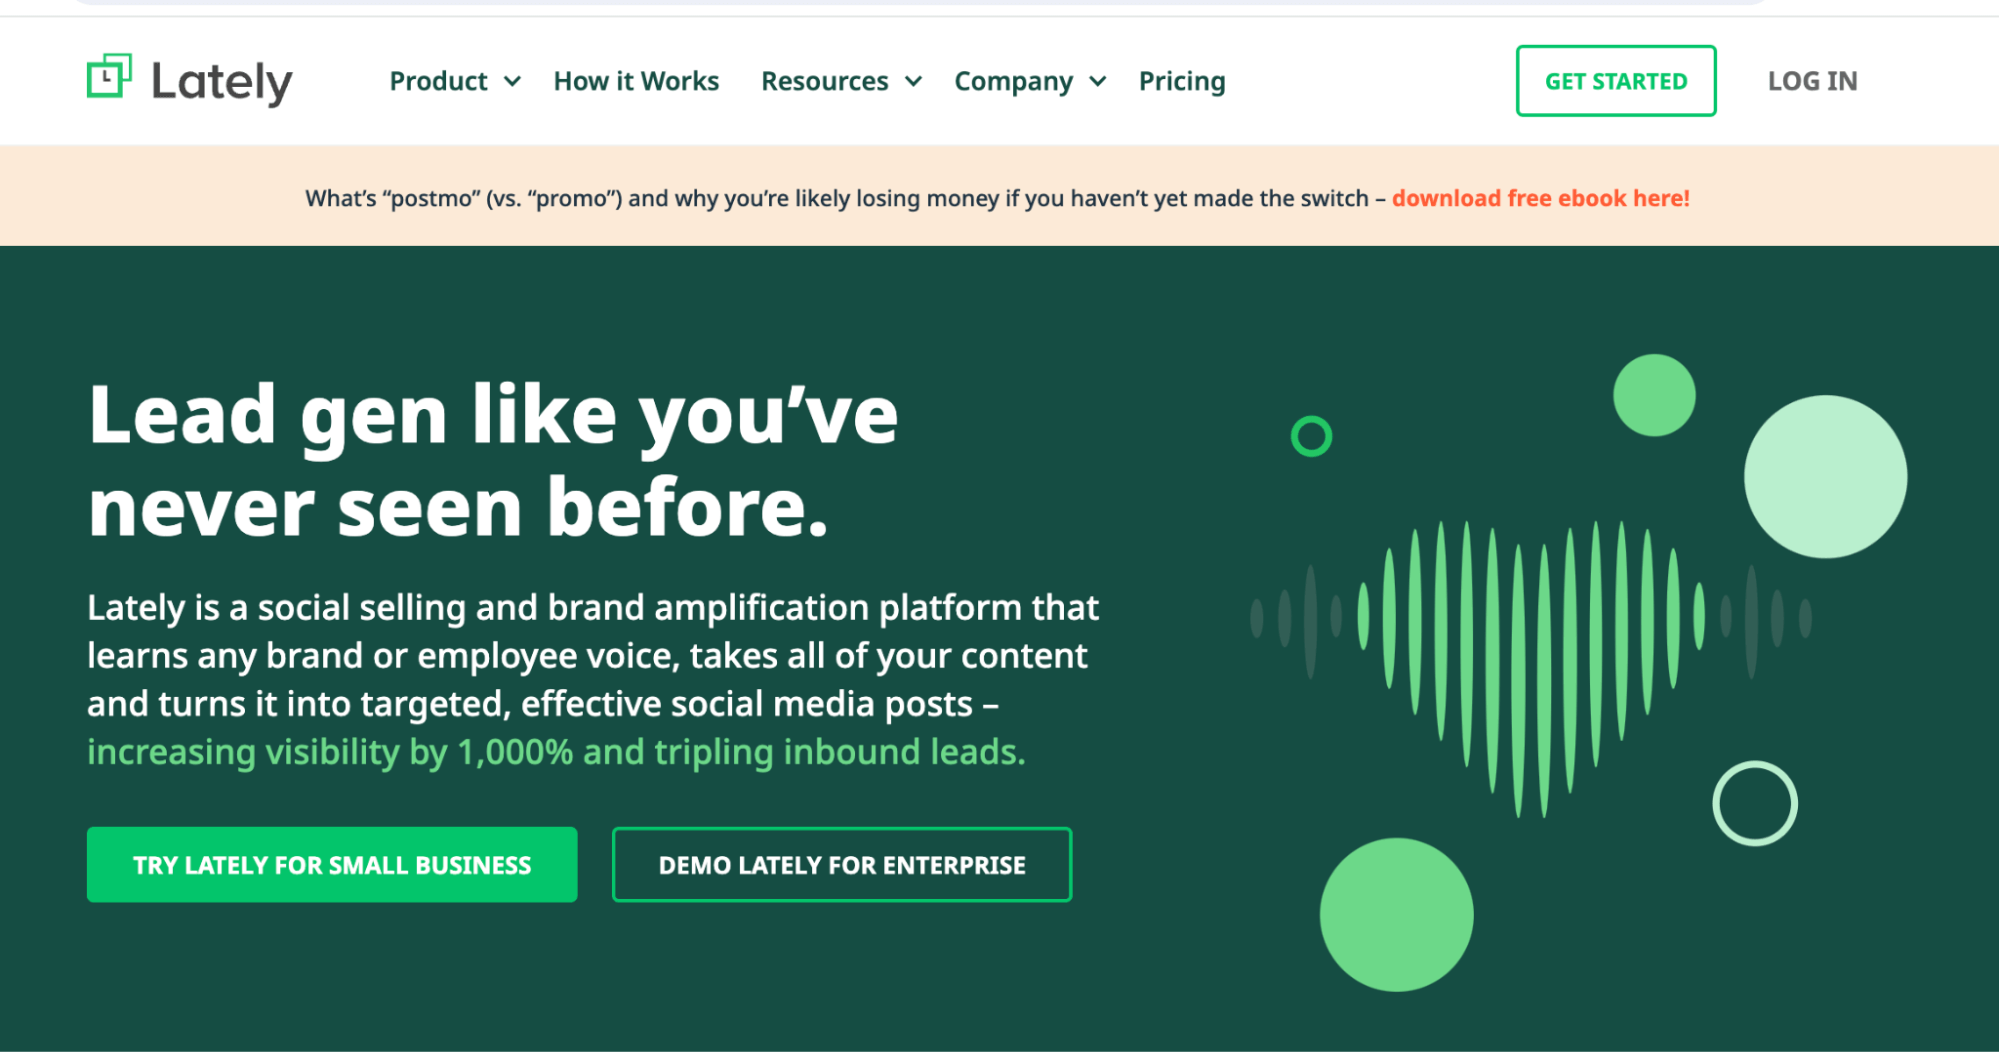Click the small solid green circle at the top
Viewport: 1999px width, 1053px height.
[1654, 395]
